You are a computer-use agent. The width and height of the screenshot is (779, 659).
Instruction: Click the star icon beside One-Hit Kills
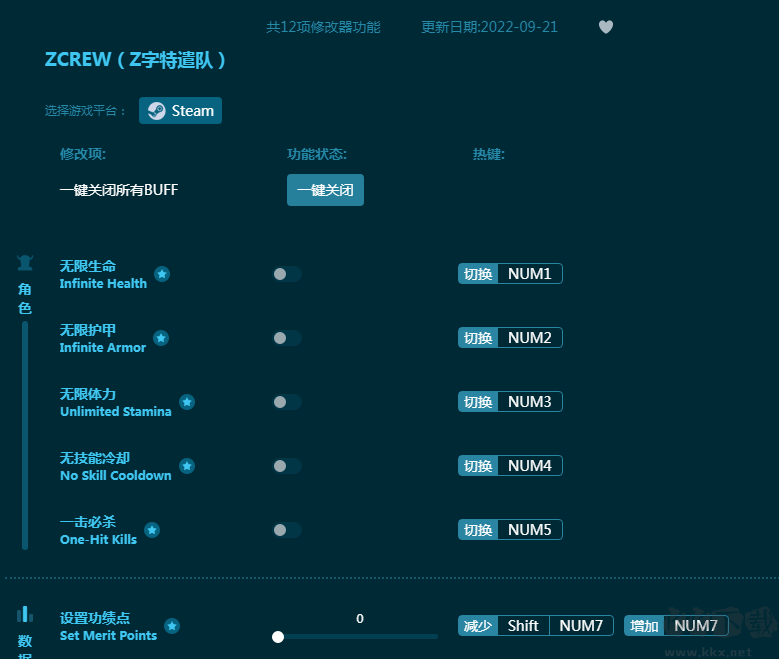tap(152, 530)
